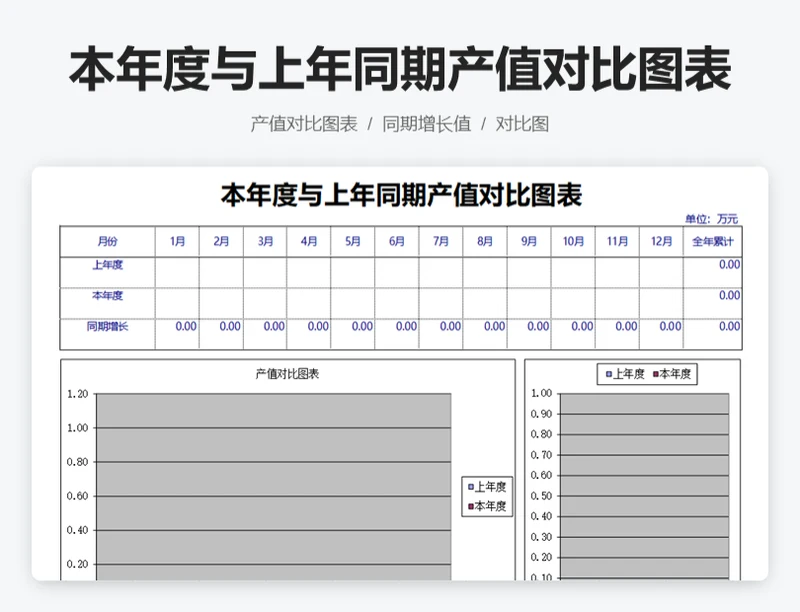The height and width of the screenshot is (612, 800).
Task: Select 本年度 全年累计 total cell
Action: [x=713, y=303]
